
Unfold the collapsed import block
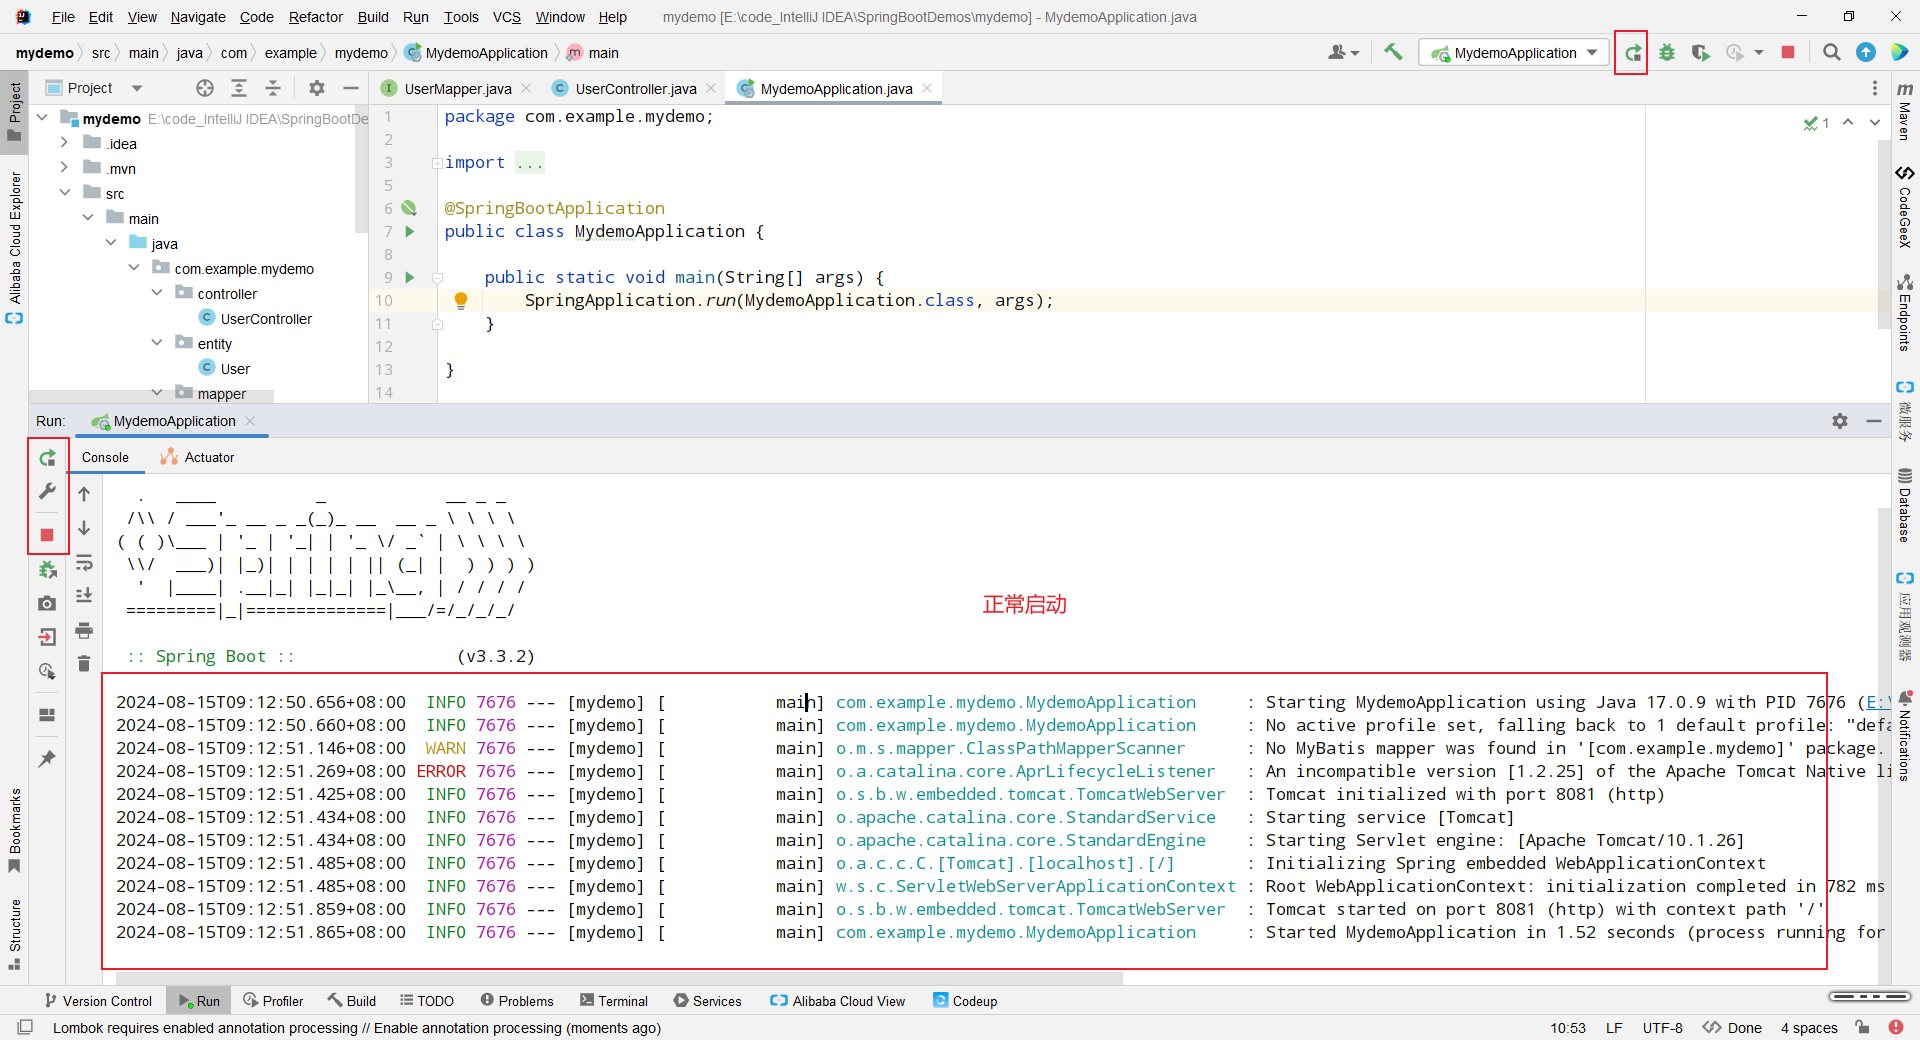point(437,163)
